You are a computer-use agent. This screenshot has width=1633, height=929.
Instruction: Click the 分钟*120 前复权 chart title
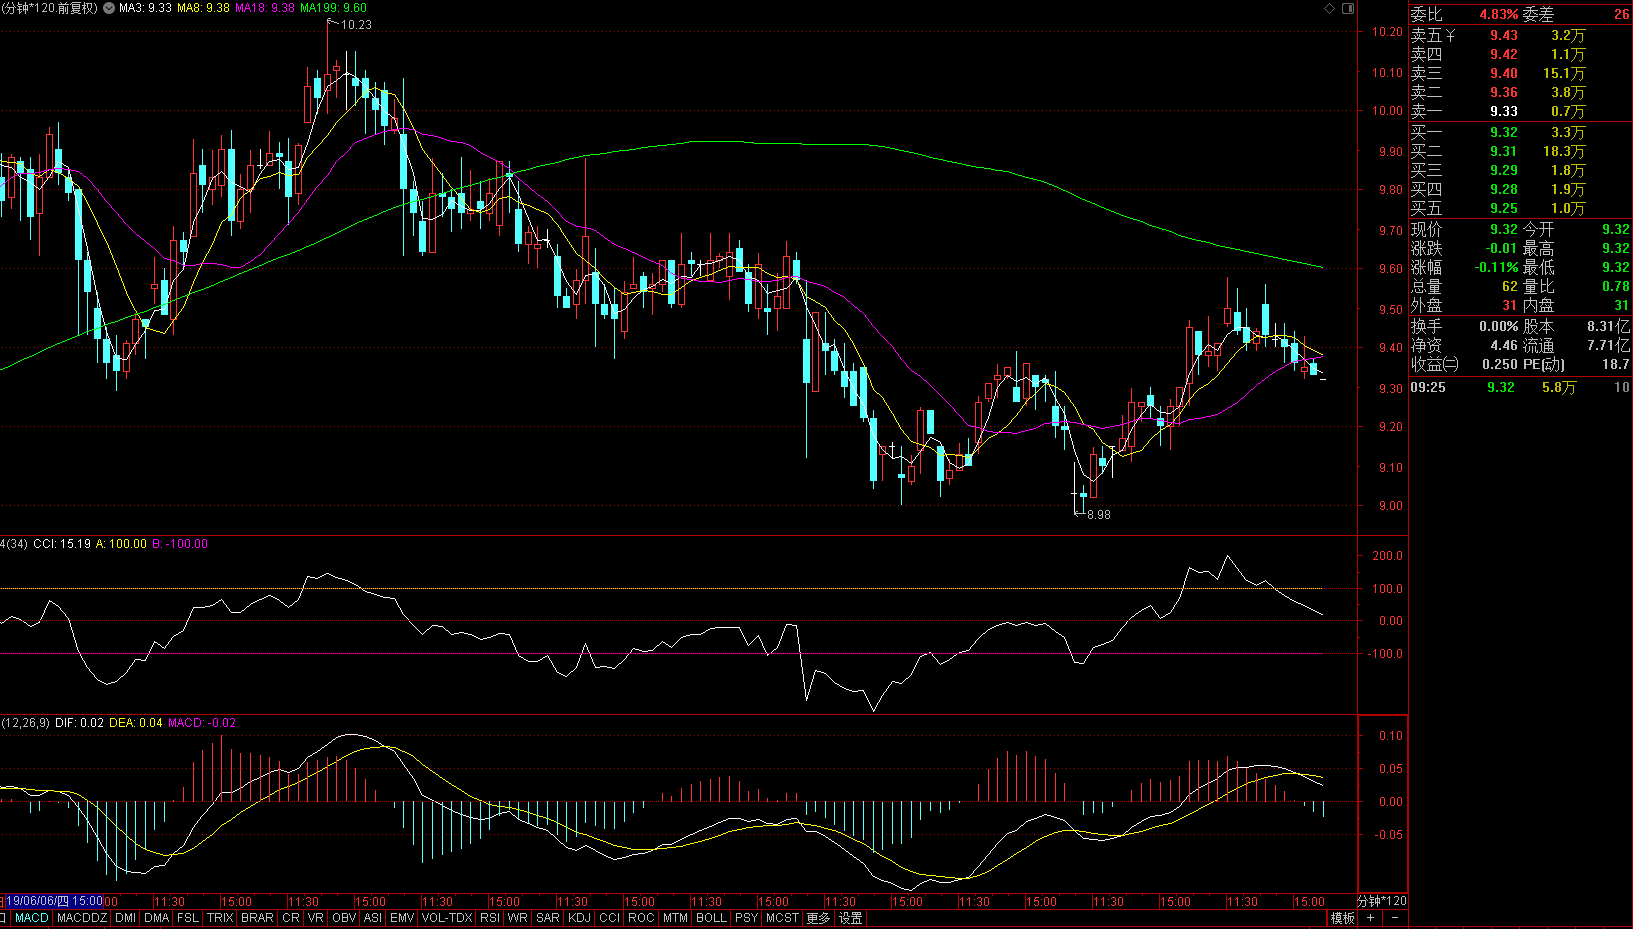tap(50, 8)
